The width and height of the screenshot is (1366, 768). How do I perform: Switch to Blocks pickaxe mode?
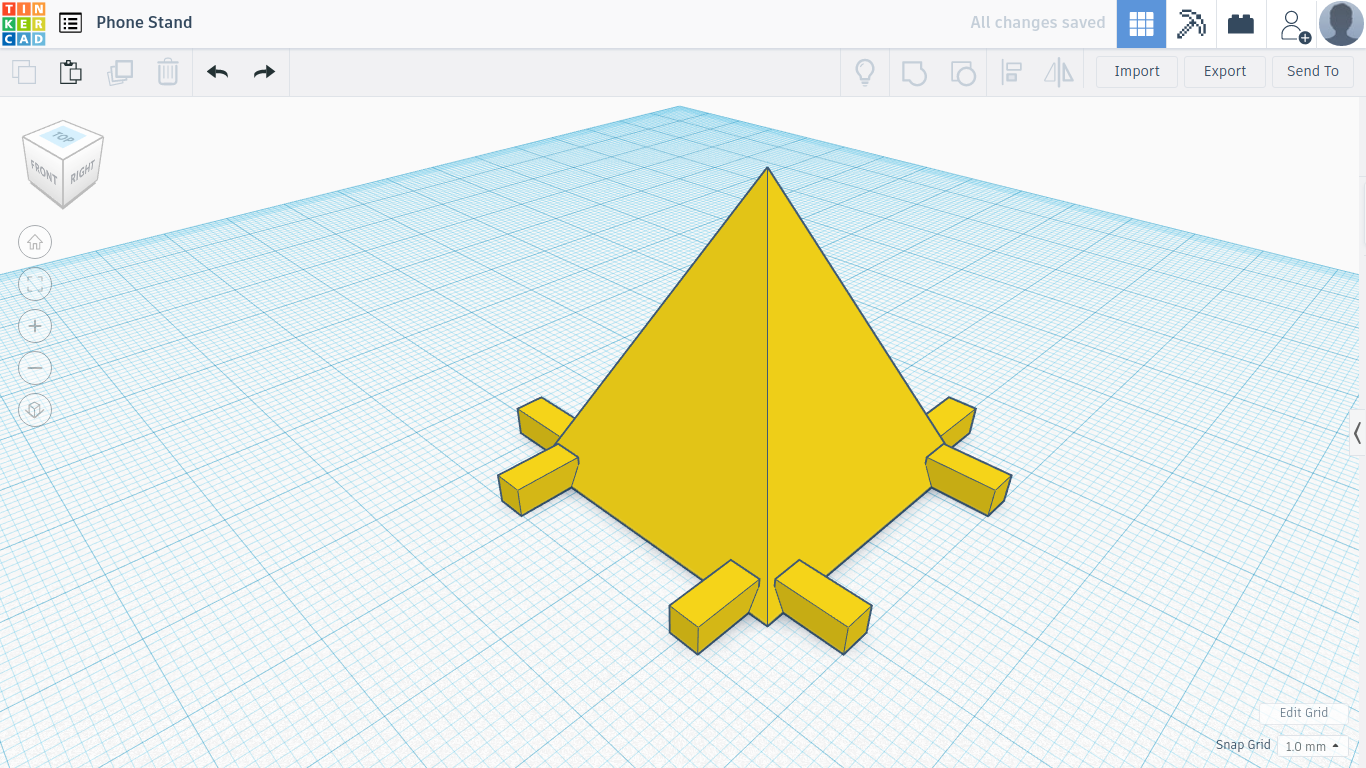click(1191, 24)
